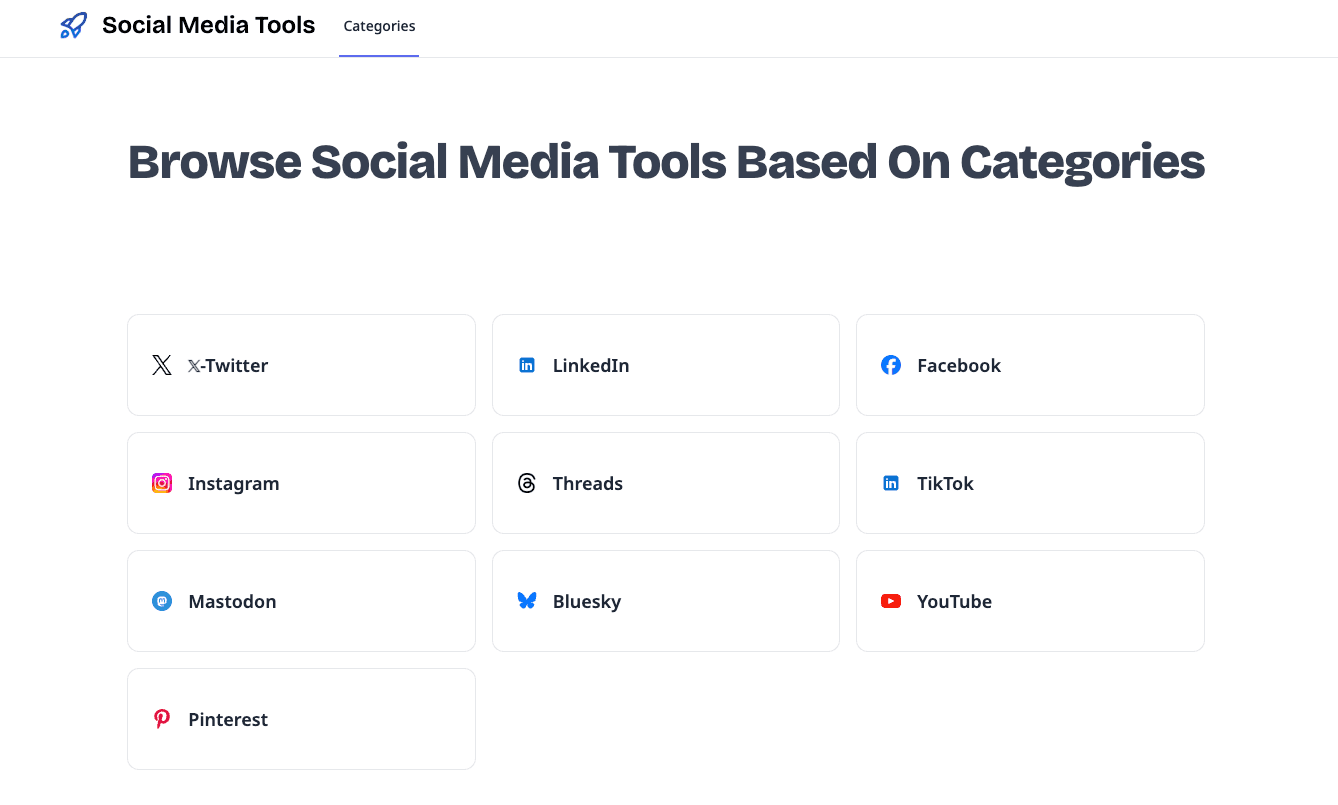Open the Threads category card

click(665, 483)
